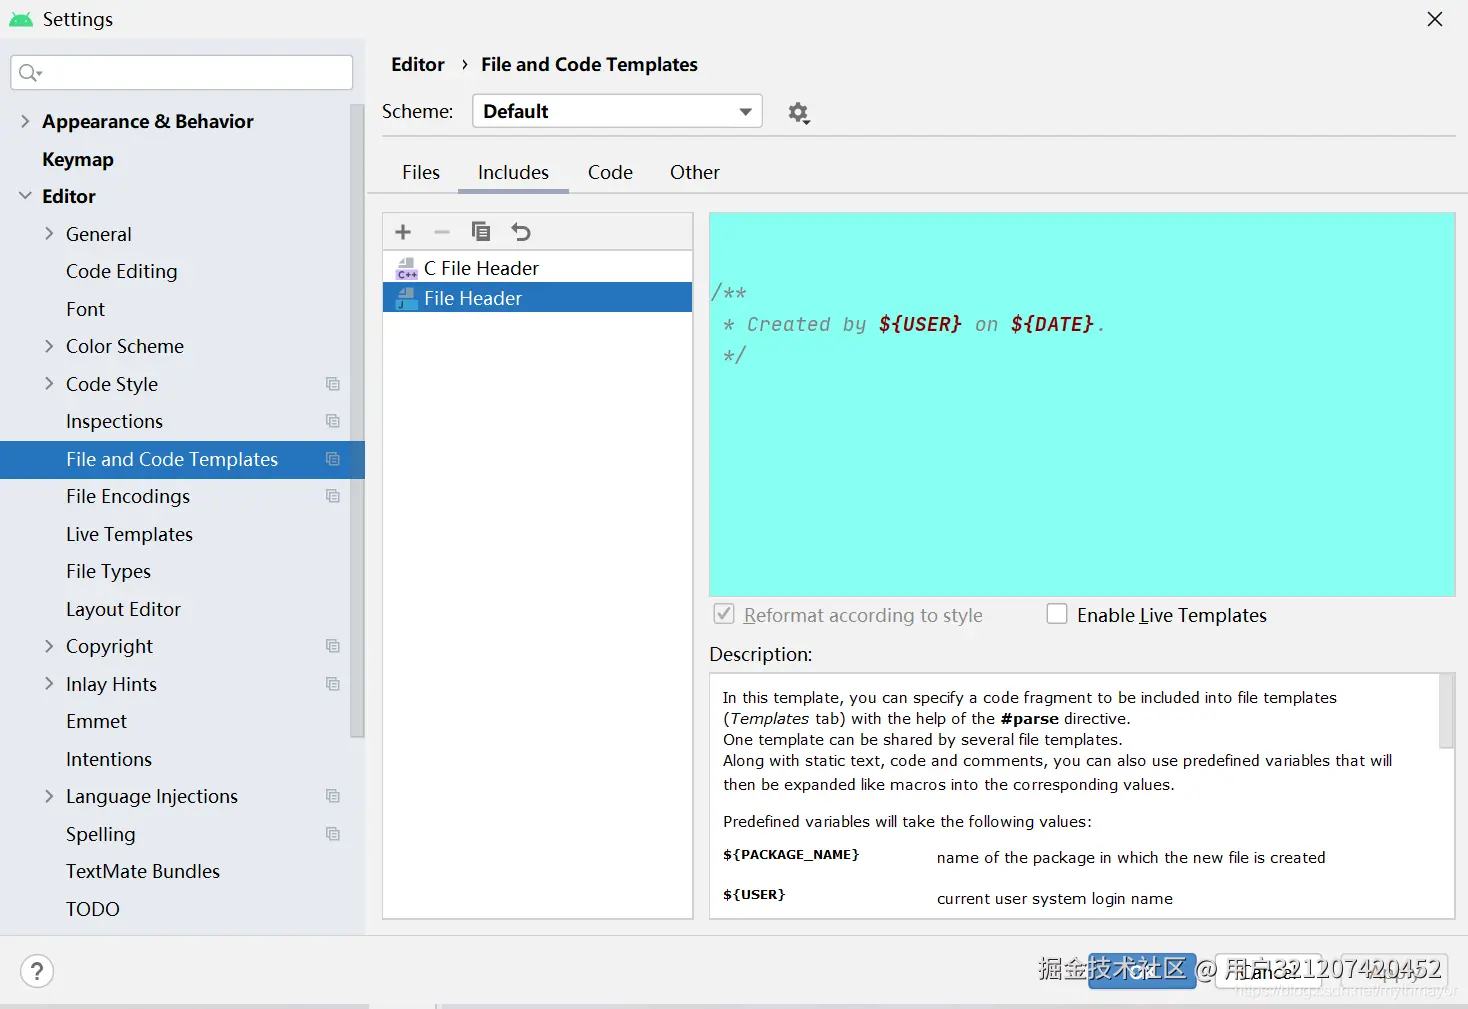Open Spelling settings
This screenshot has width=1468, height=1009.
(x=100, y=834)
